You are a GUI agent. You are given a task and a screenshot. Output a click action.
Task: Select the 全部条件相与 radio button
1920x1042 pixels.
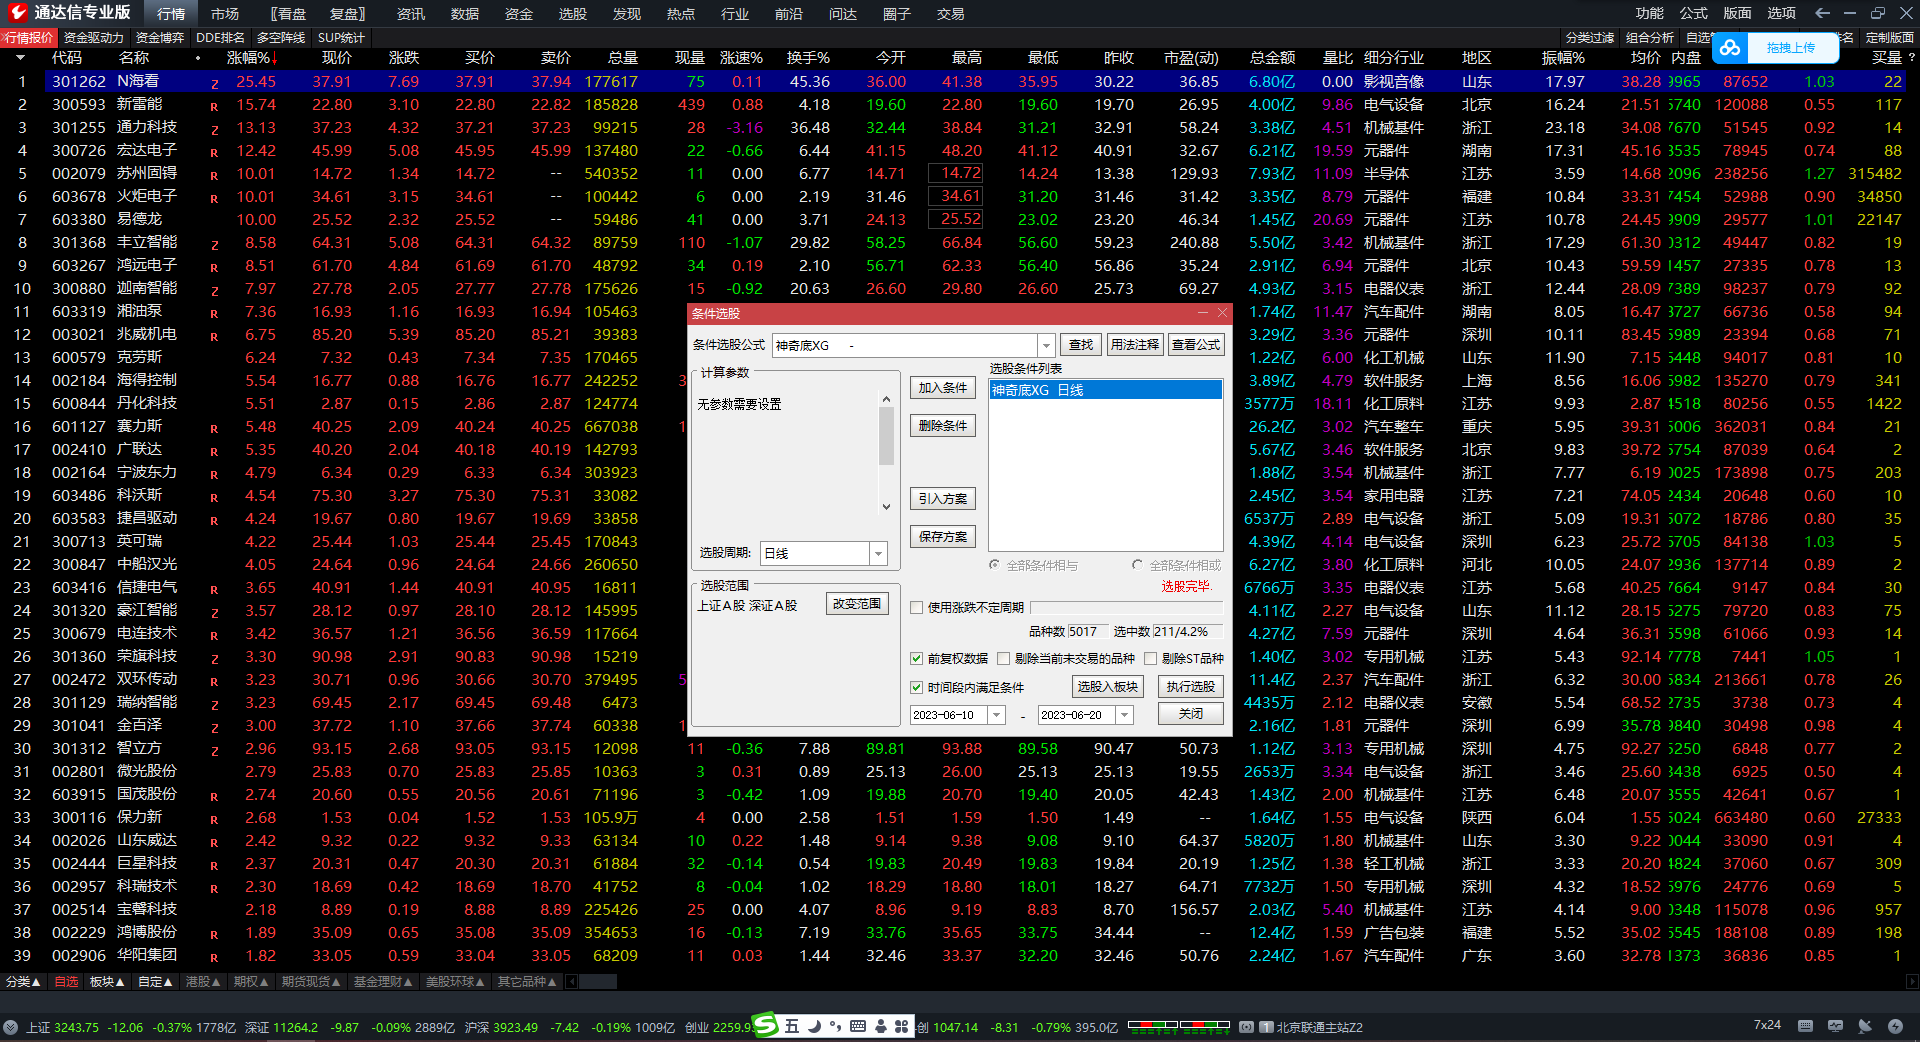click(x=994, y=565)
